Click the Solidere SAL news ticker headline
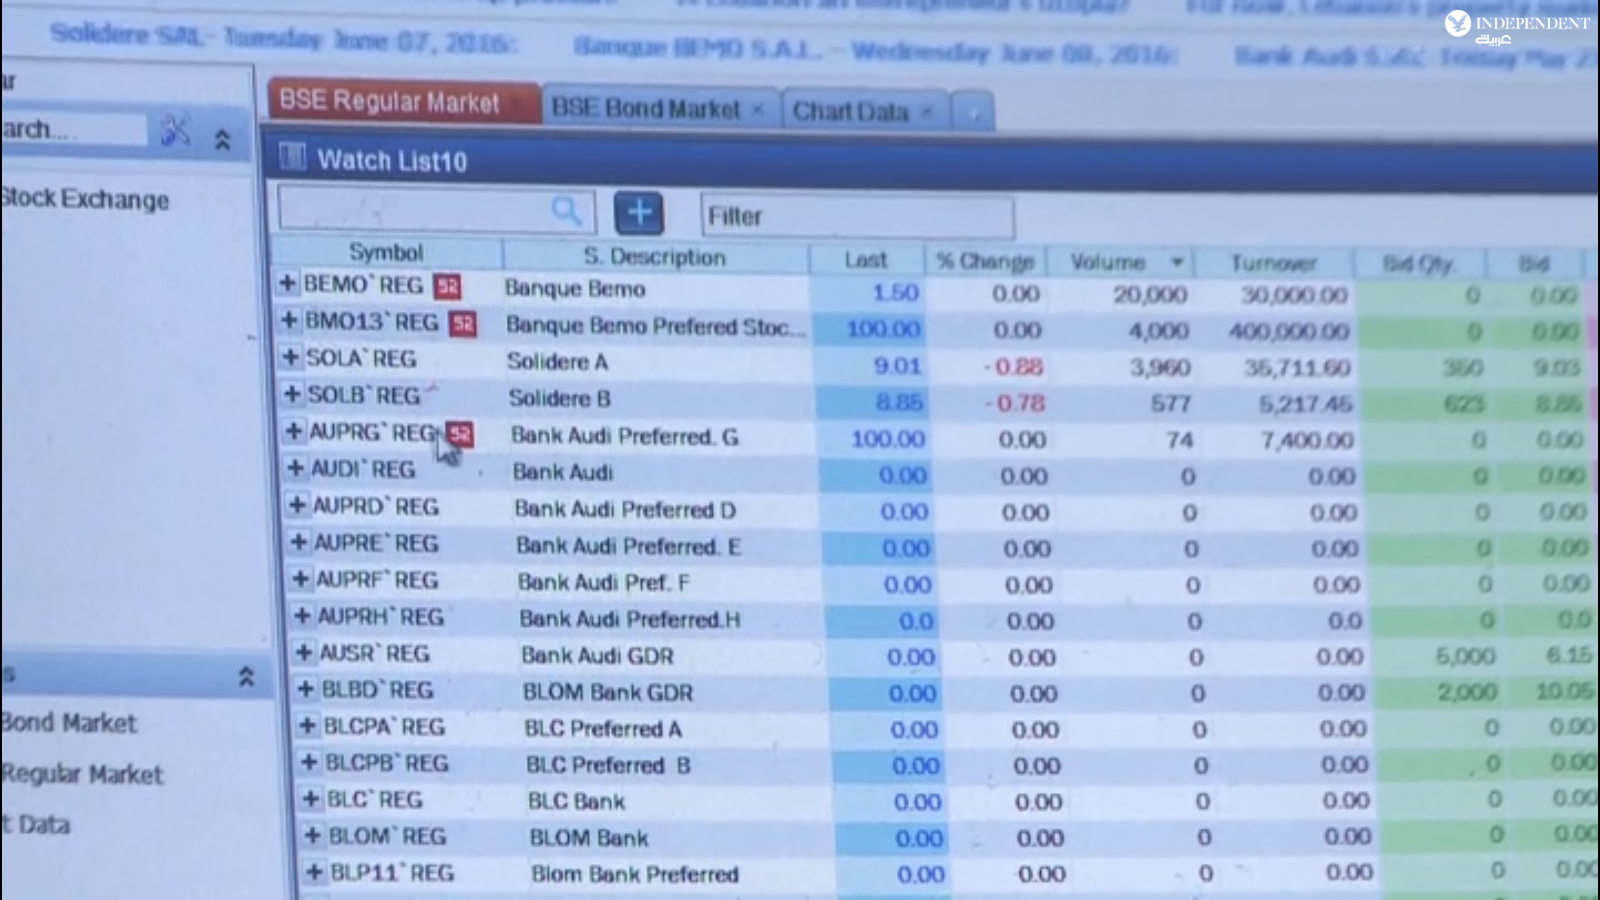The width and height of the screenshot is (1600, 900). (x=284, y=38)
